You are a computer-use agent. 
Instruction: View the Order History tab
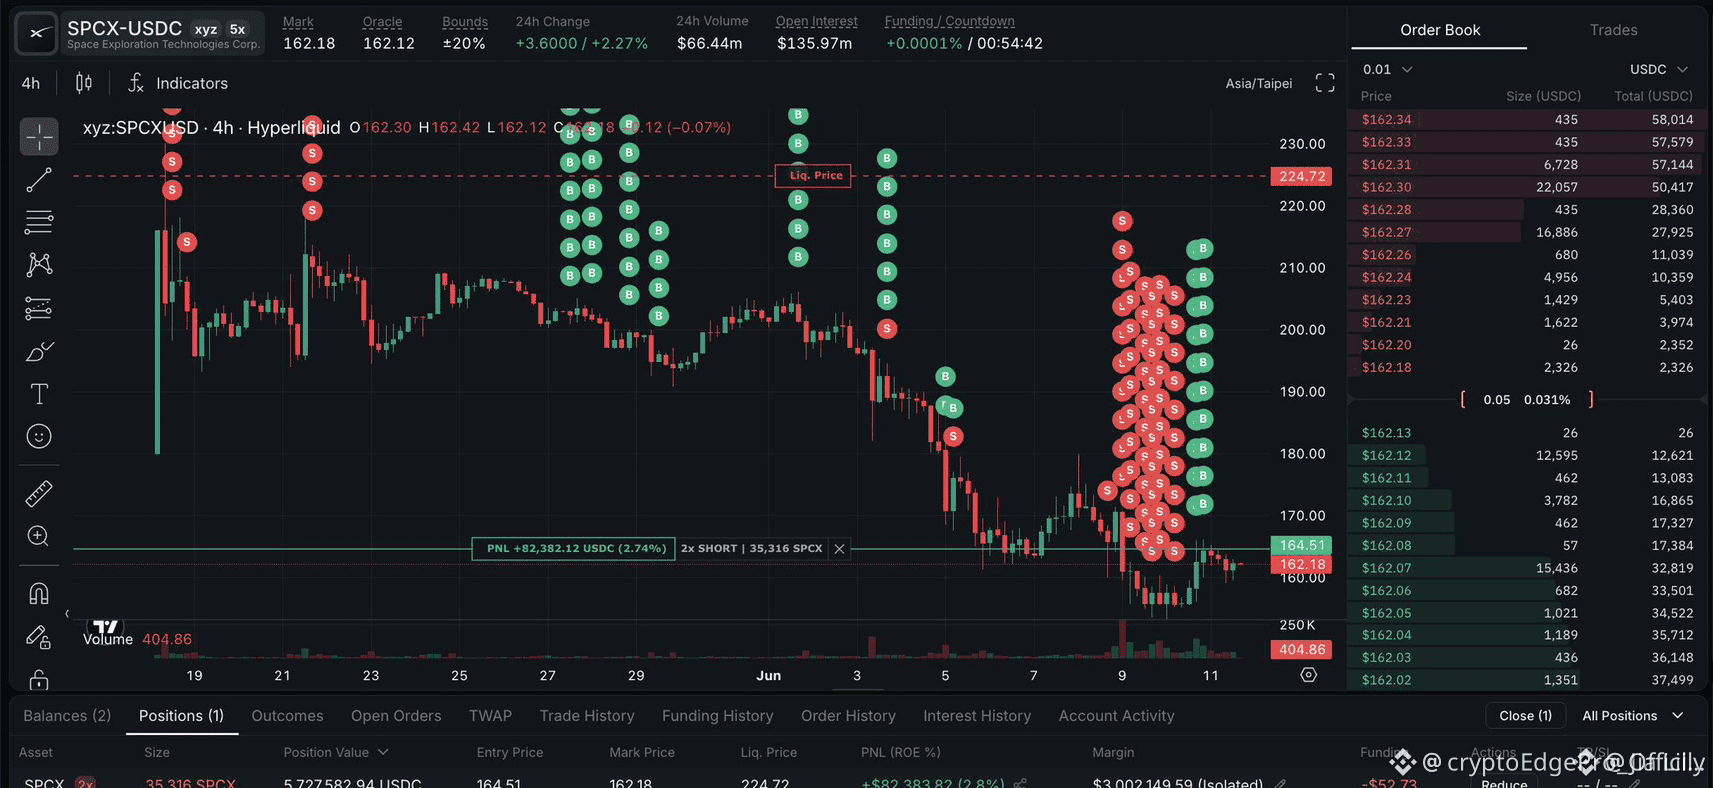click(x=848, y=716)
